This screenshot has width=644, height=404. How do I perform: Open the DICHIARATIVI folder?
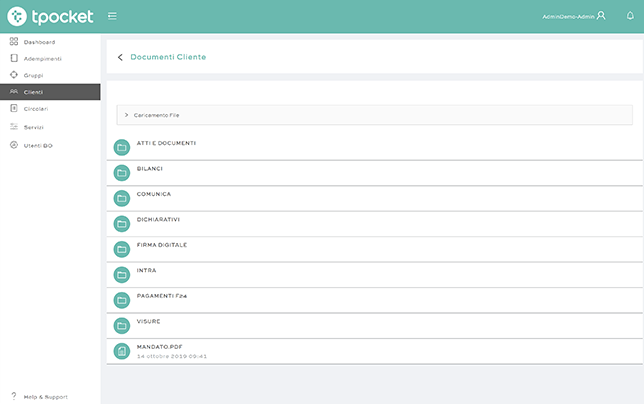click(158, 219)
